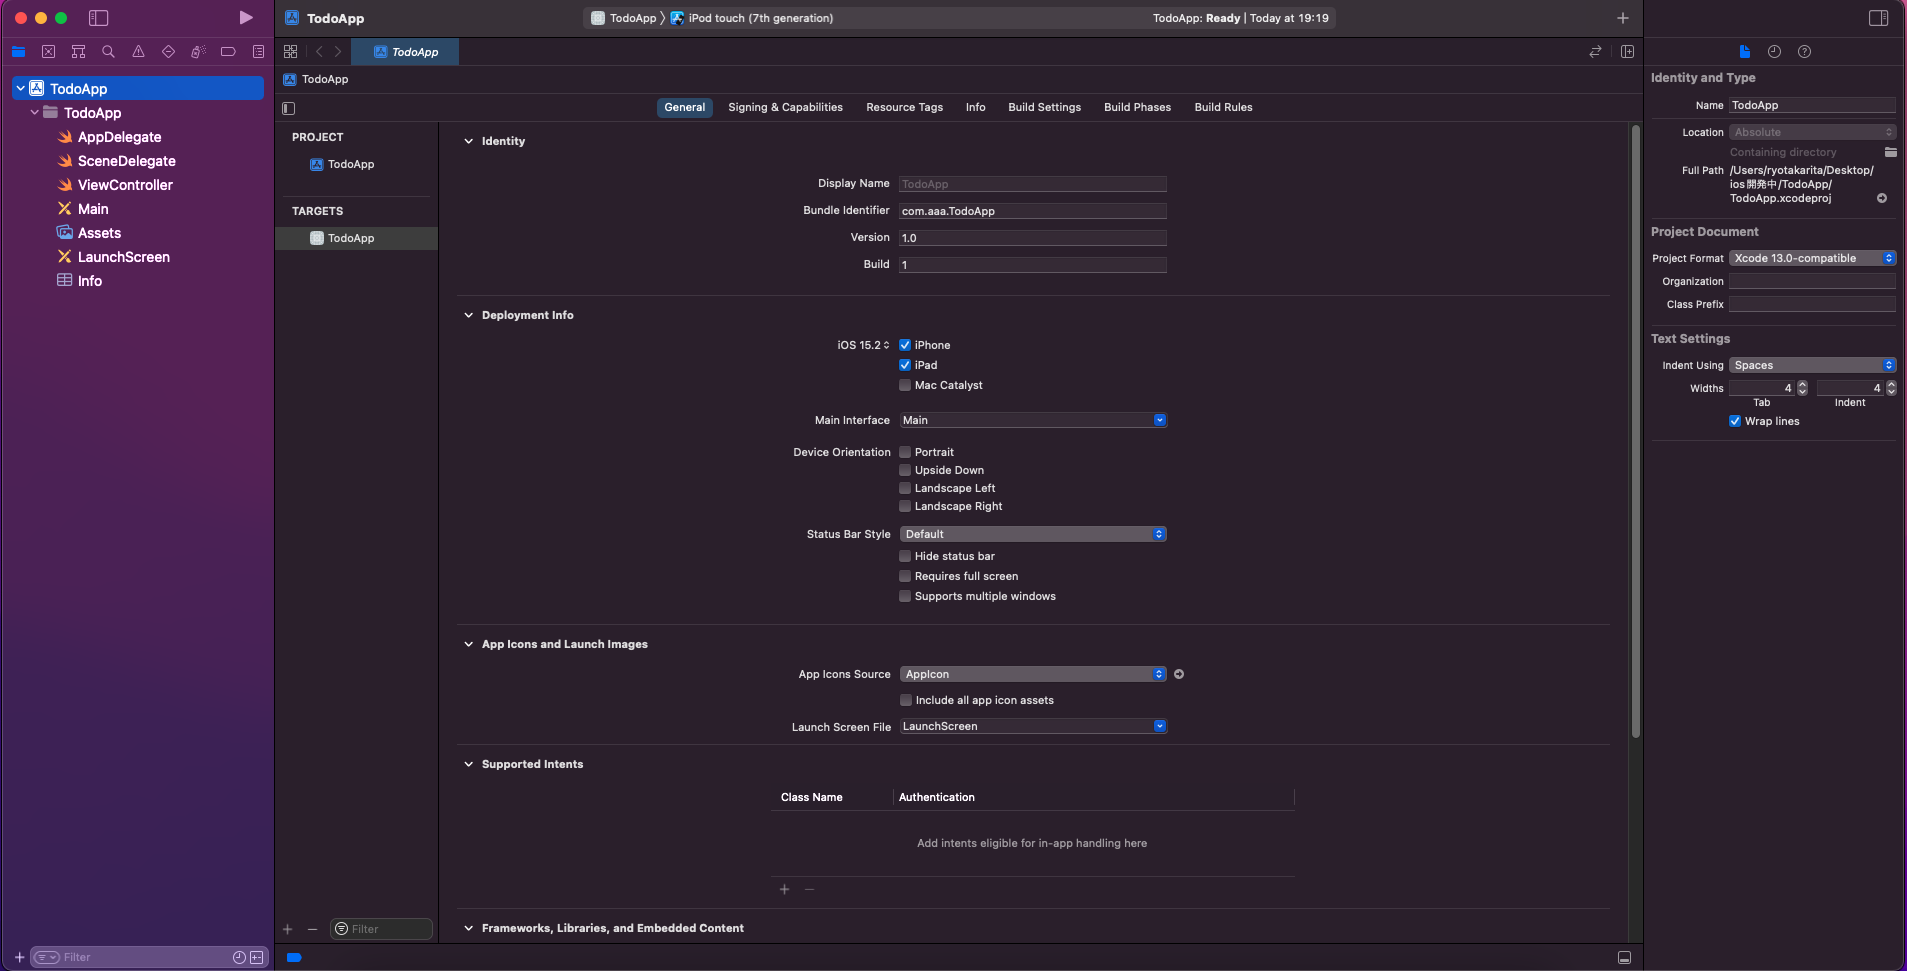Go forward in editor history
1907x971 pixels.
338,51
